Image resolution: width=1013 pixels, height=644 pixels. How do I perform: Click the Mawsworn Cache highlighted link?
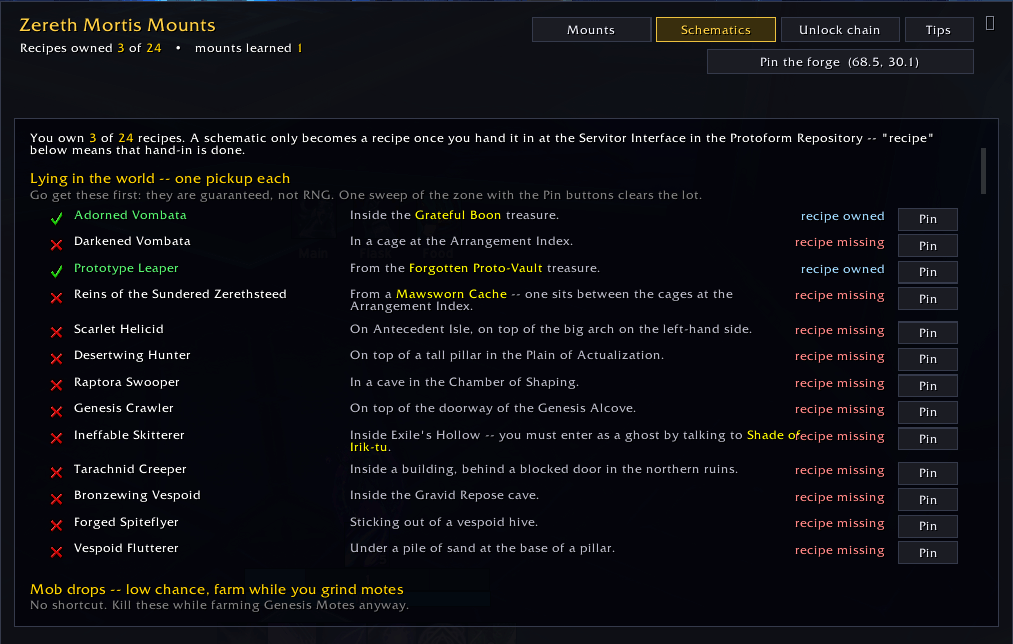coord(451,294)
